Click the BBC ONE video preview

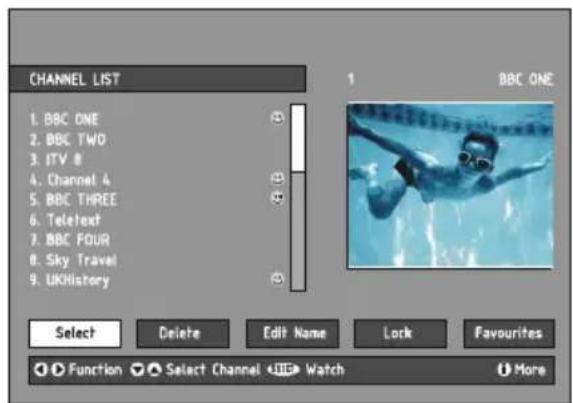(x=450, y=186)
